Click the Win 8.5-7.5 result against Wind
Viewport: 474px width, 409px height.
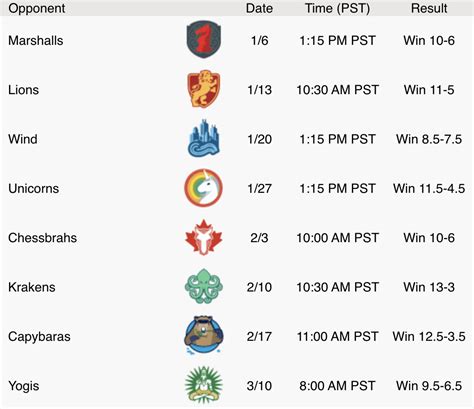429,139
